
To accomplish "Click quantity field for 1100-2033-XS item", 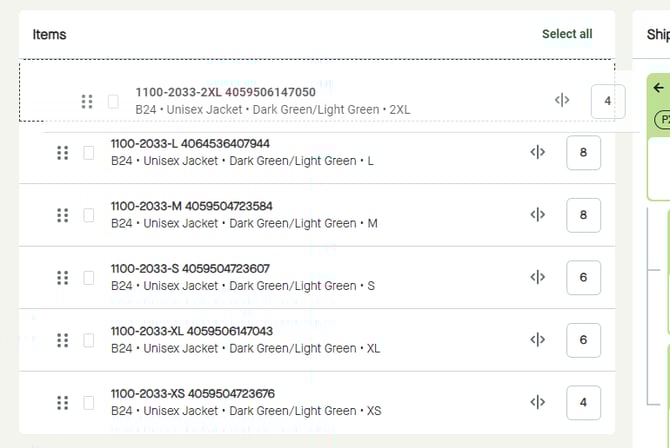I will [x=583, y=402].
